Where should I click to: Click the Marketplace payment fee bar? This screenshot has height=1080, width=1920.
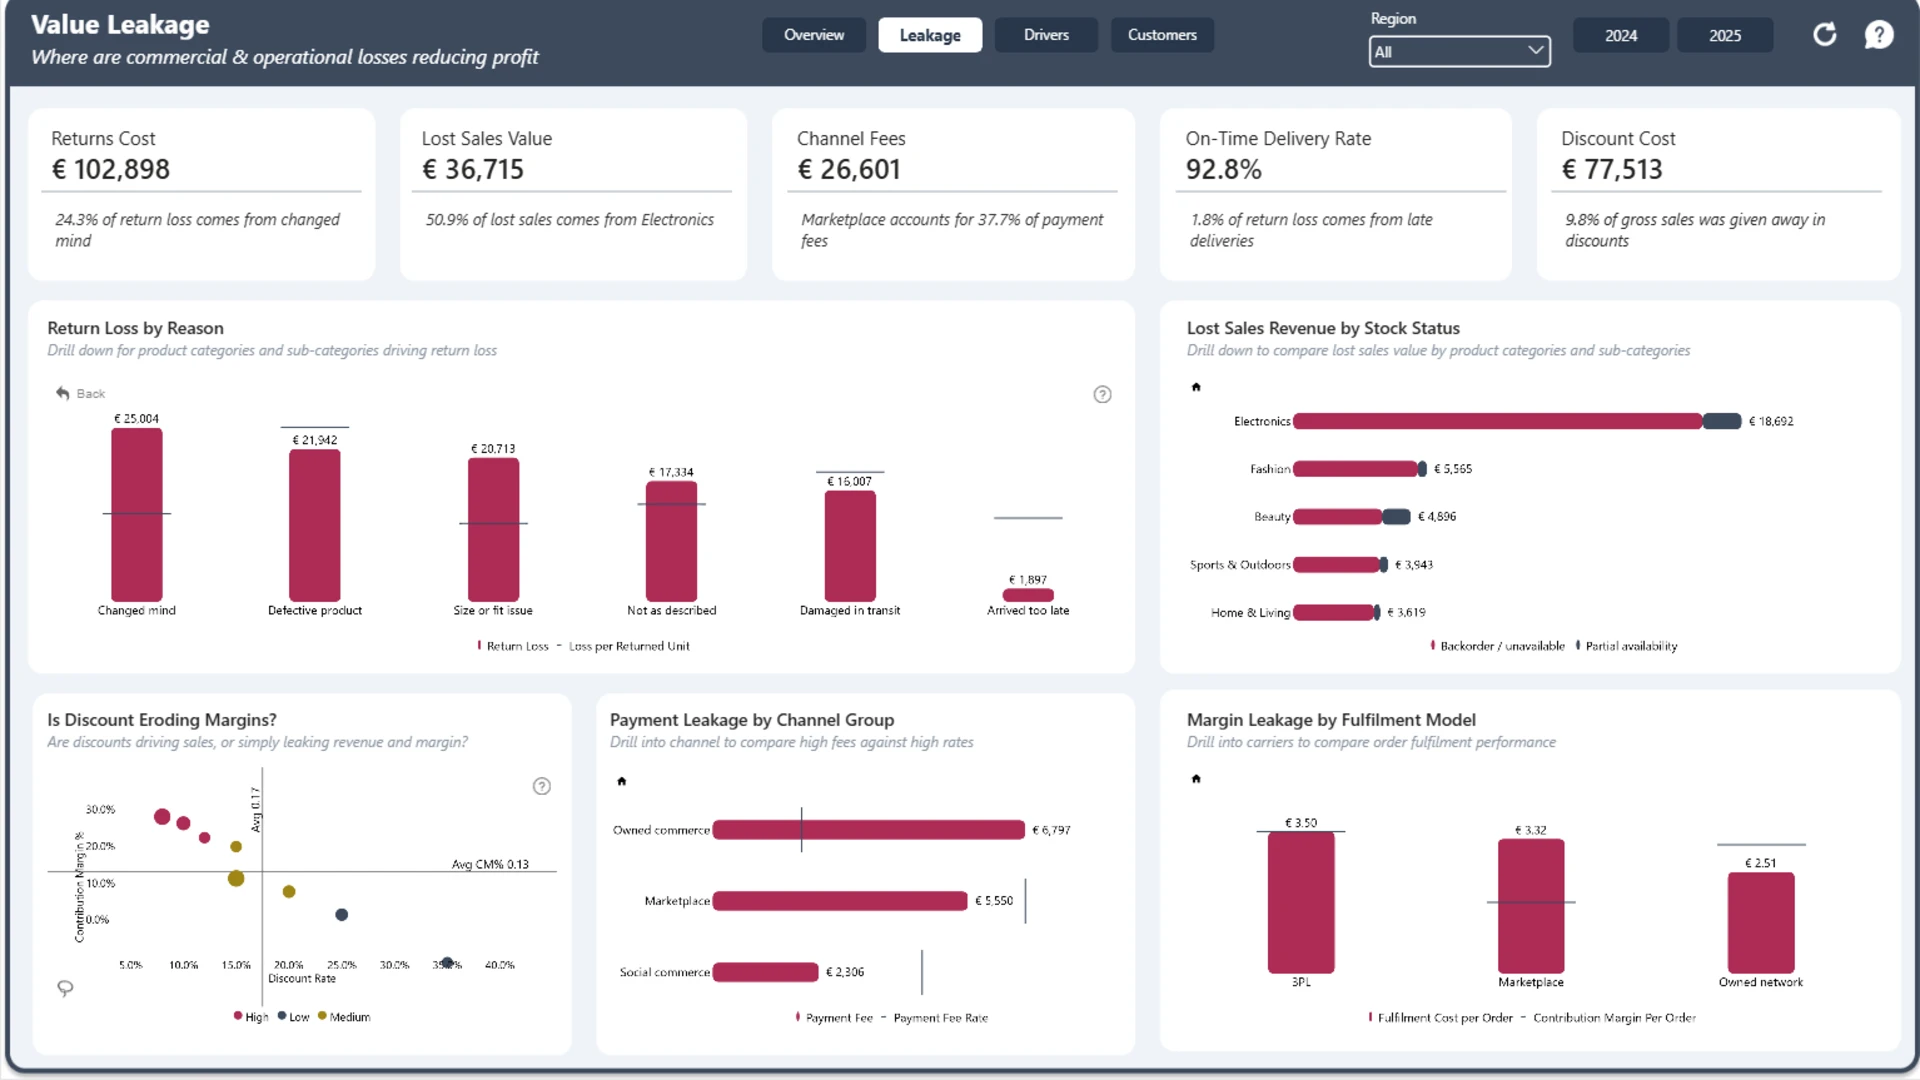(x=840, y=901)
